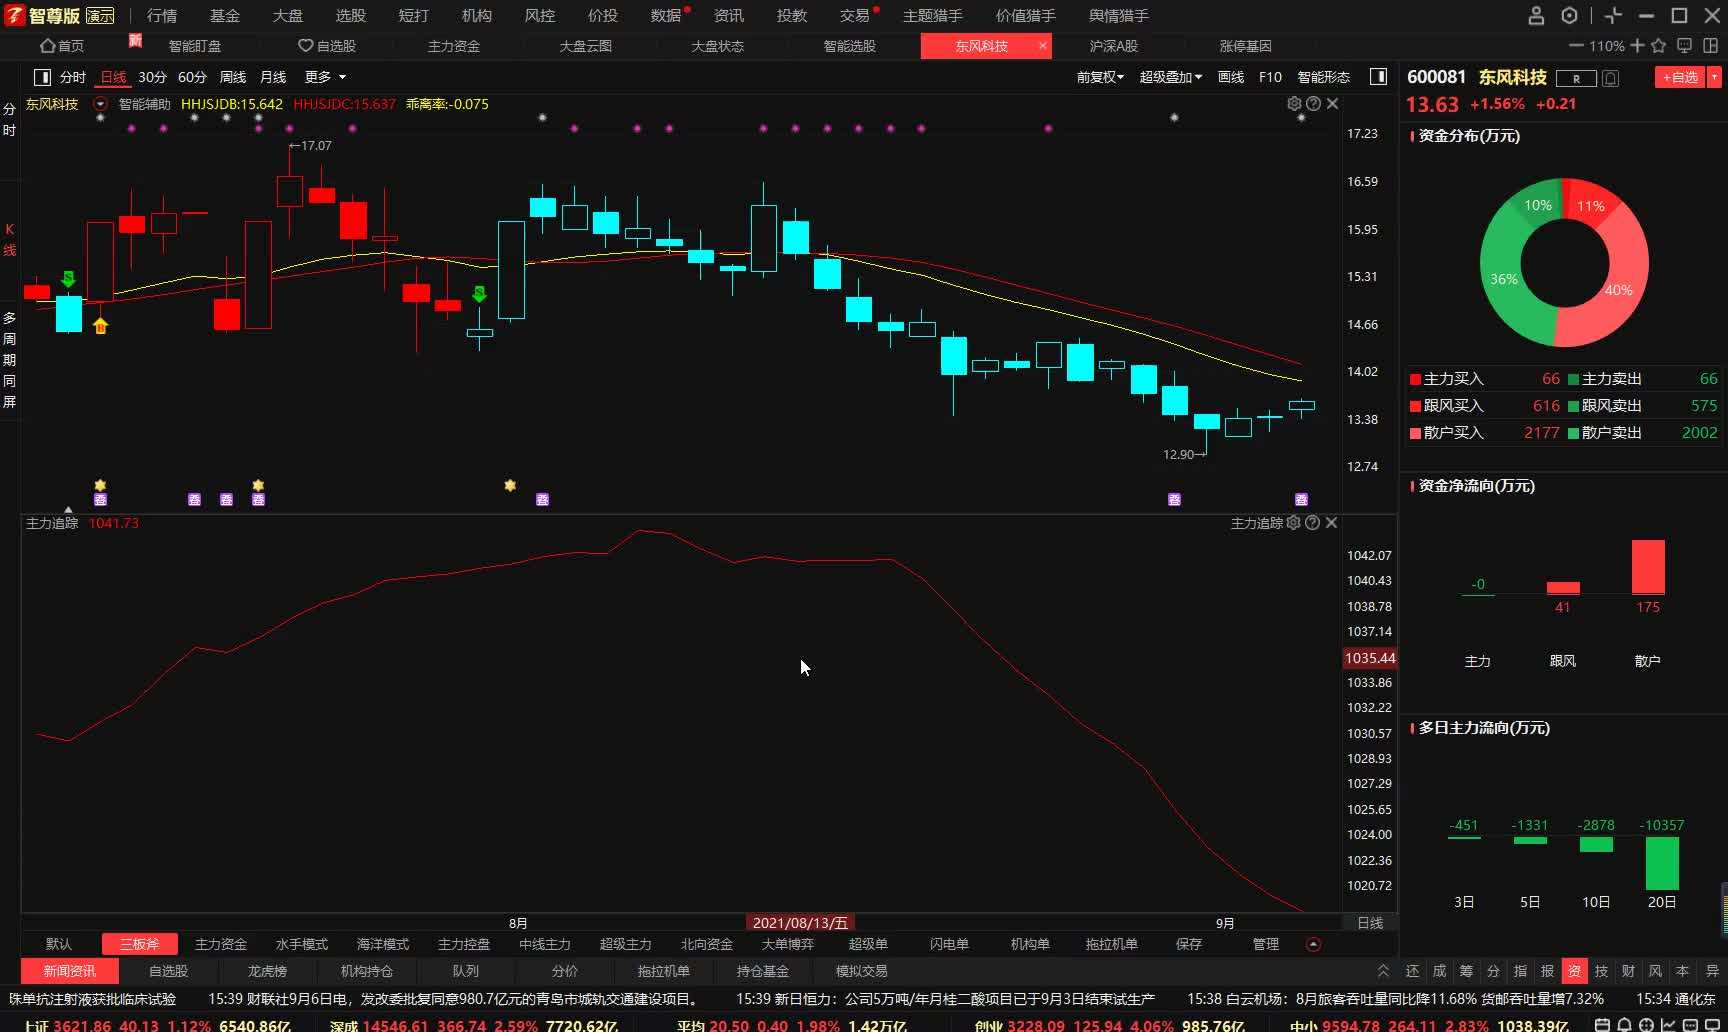
Task: Click the star favorite icon near zoom controls
Action: click(x=1659, y=46)
